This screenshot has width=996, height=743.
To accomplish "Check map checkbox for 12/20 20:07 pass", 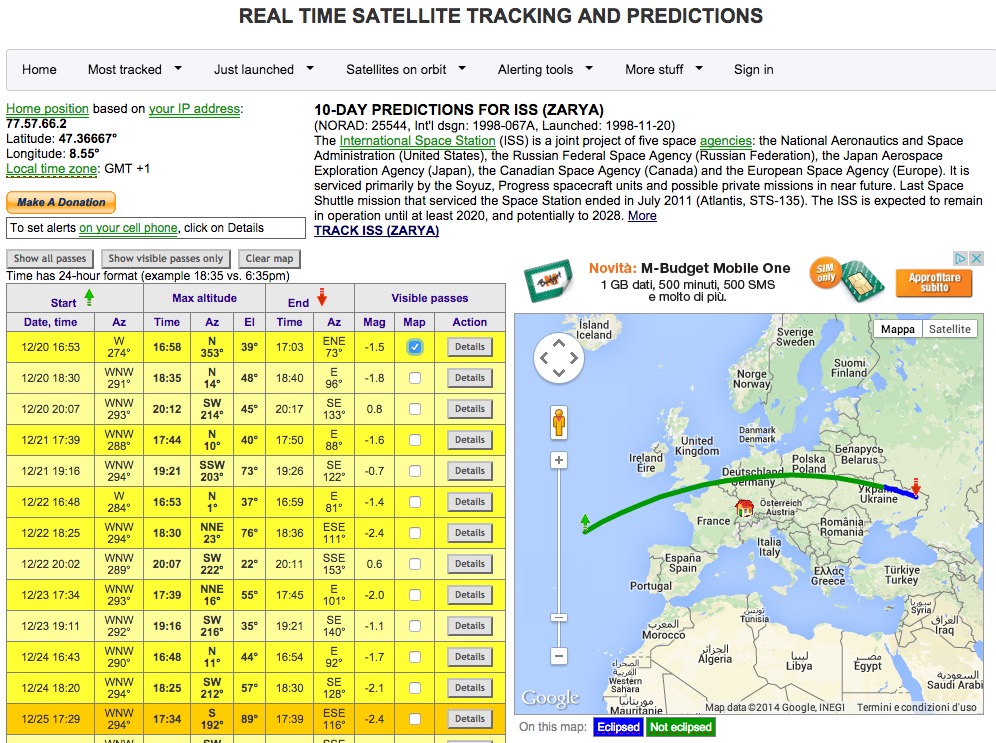I will 415,409.
